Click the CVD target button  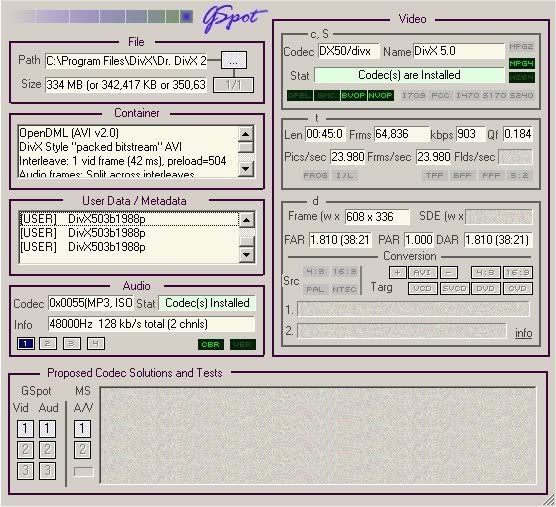tap(518, 289)
